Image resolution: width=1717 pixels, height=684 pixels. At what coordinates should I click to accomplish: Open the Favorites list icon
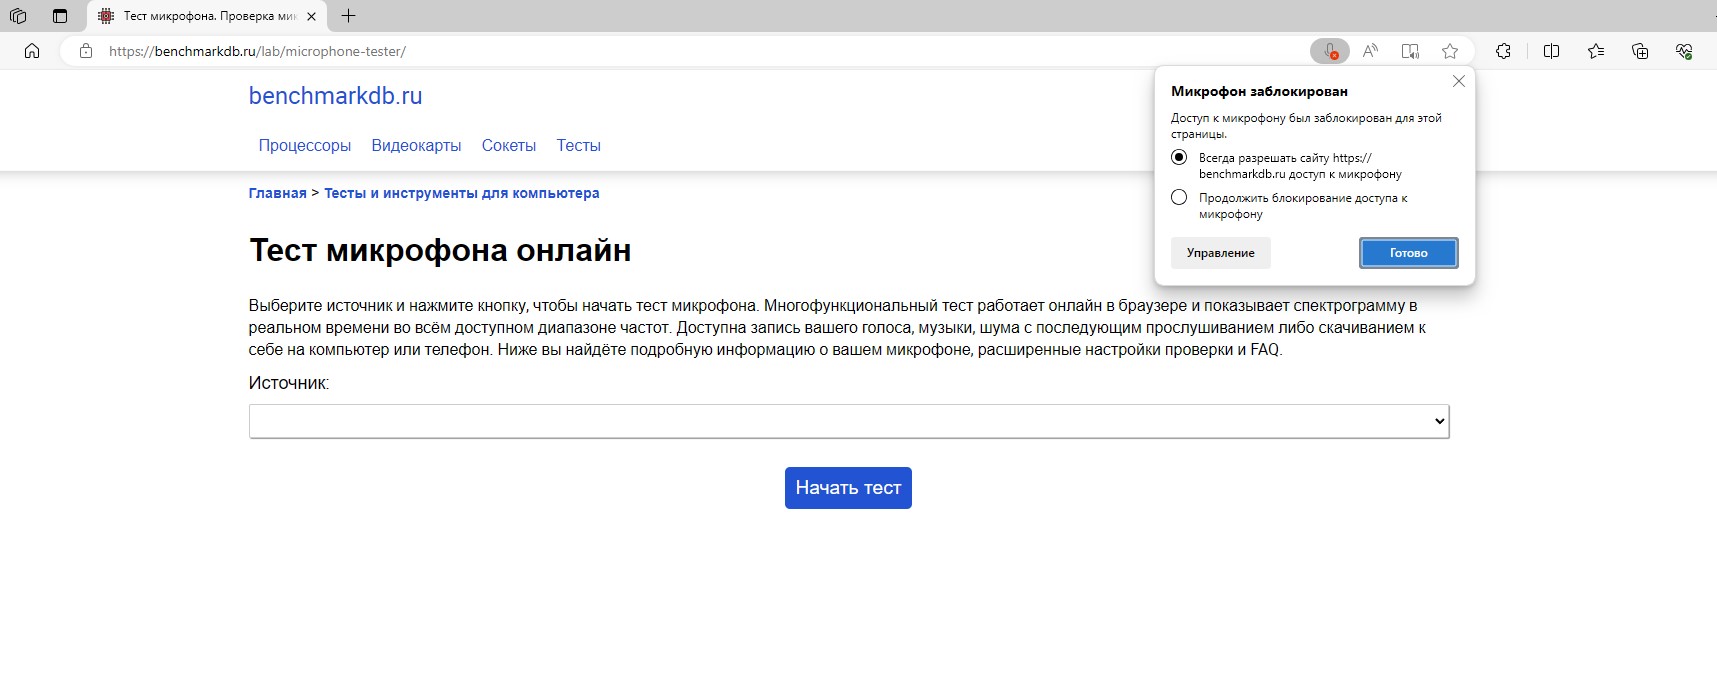pos(1596,51)
